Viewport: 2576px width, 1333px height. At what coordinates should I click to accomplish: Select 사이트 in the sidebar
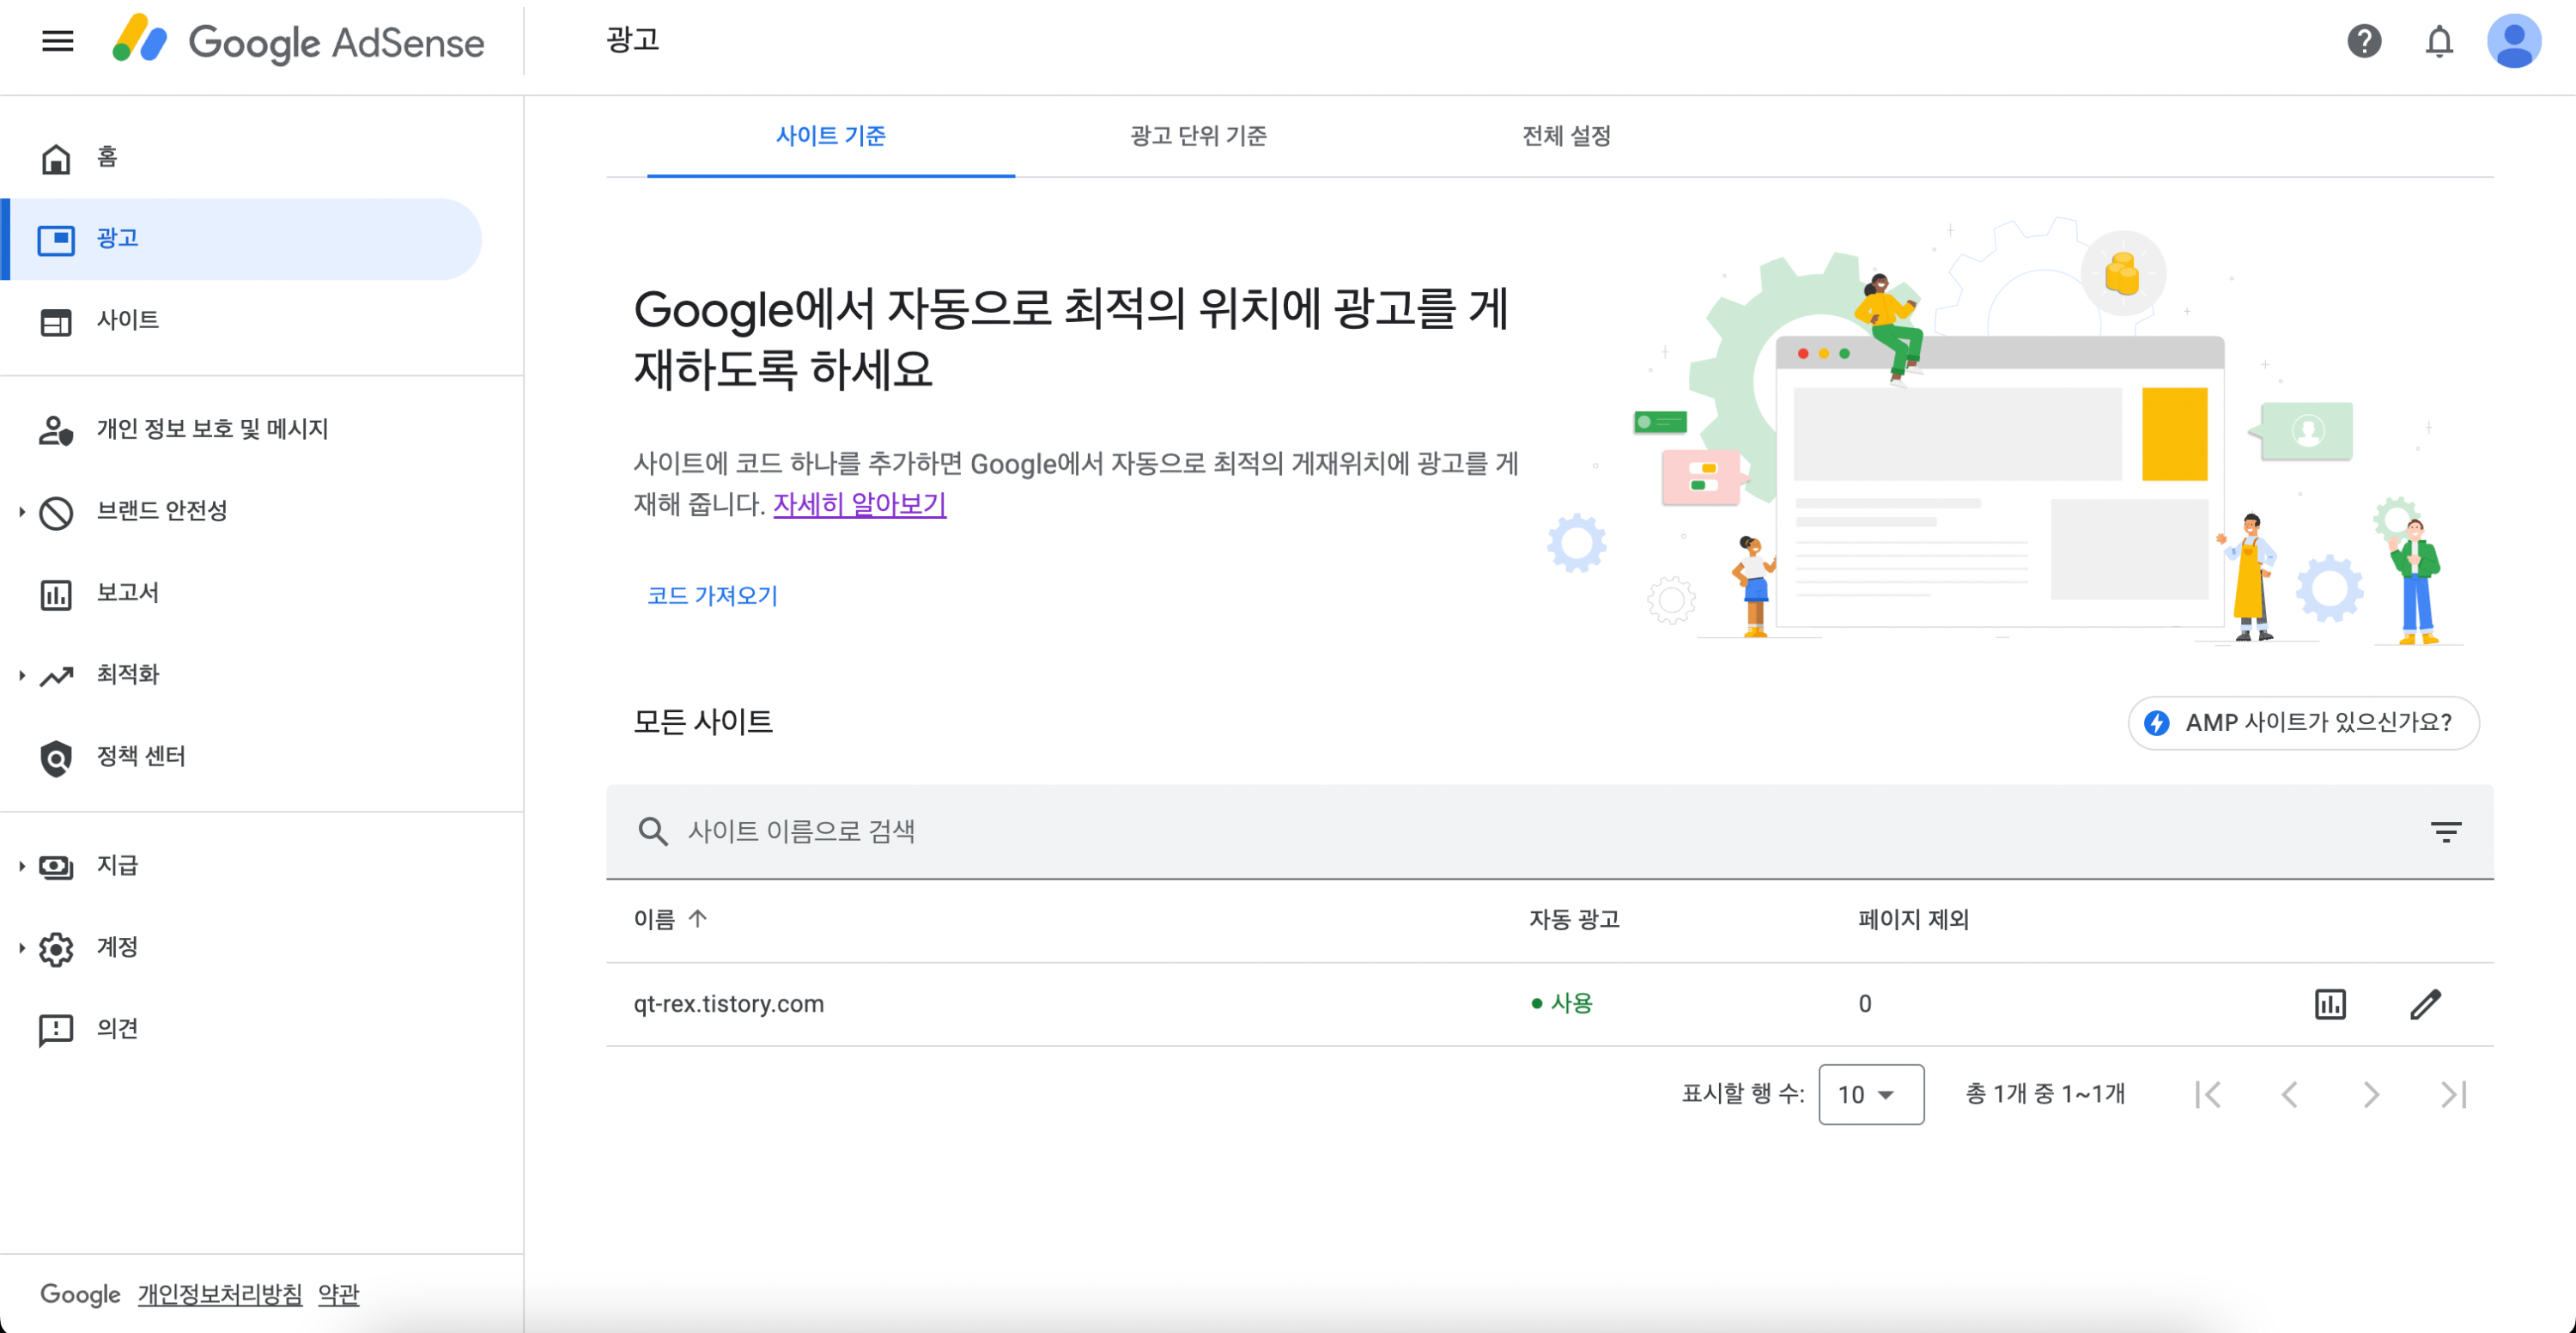[128, 320]
